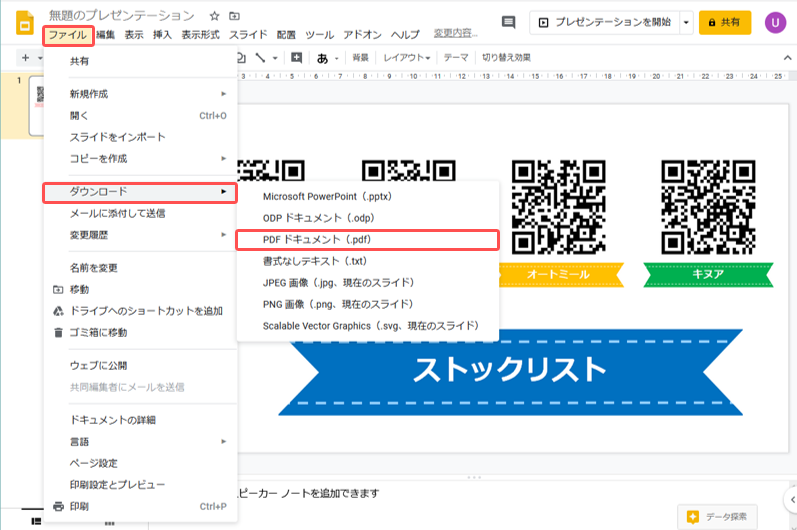Choose 印刷設定とプレビュー
This screenshot has width=797, height=530.
[x=140, y=485]
